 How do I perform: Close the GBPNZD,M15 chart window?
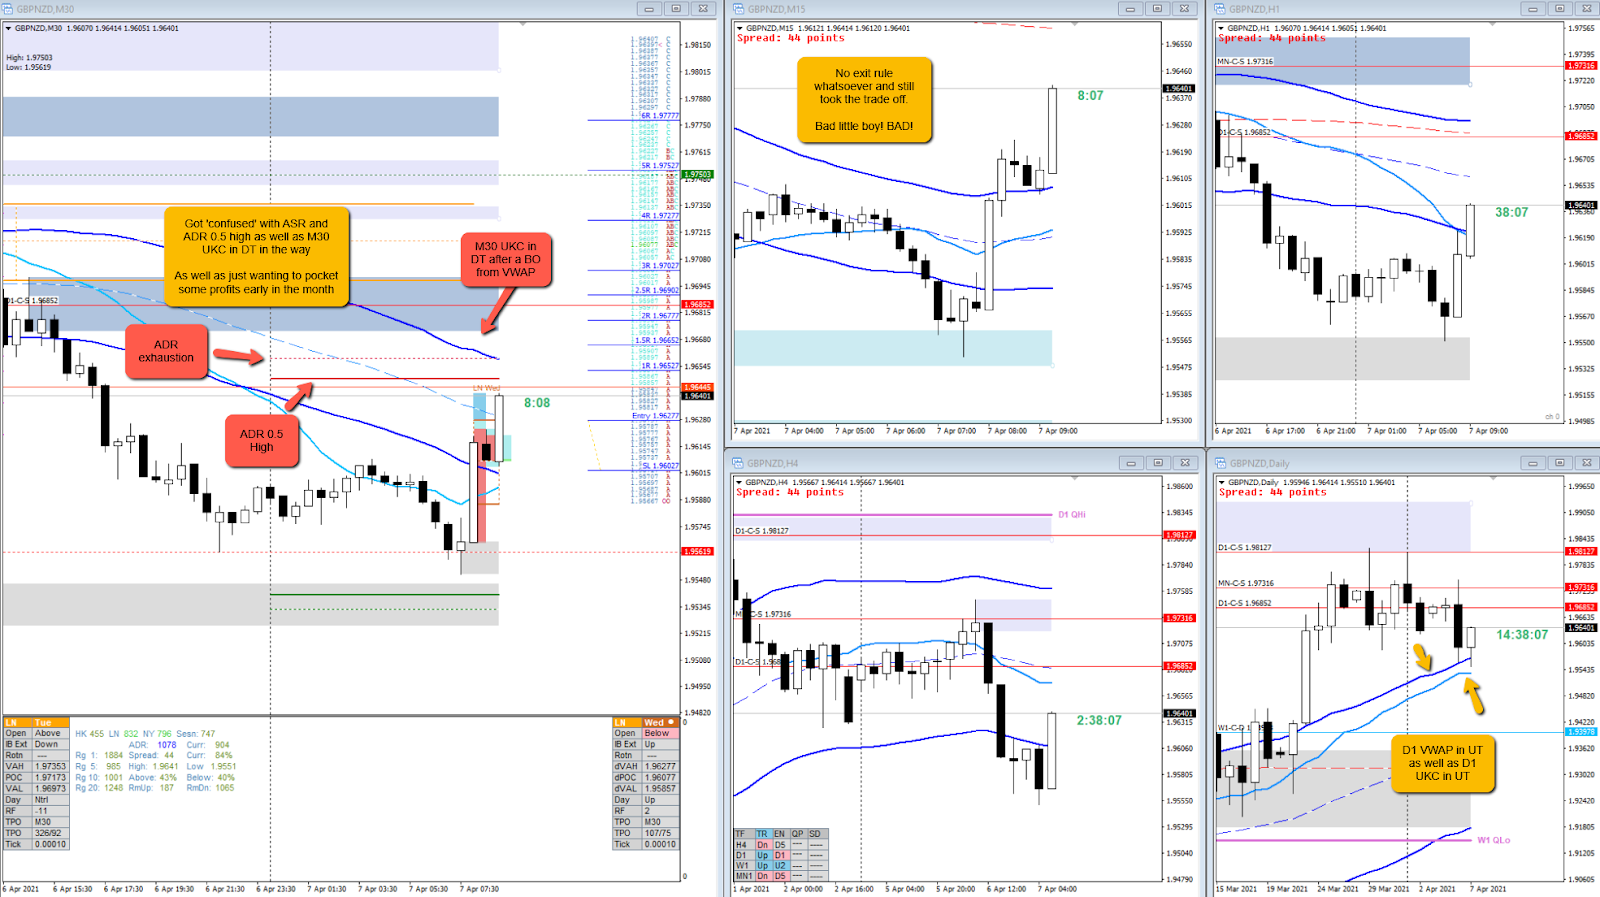tap(1184, 9)
